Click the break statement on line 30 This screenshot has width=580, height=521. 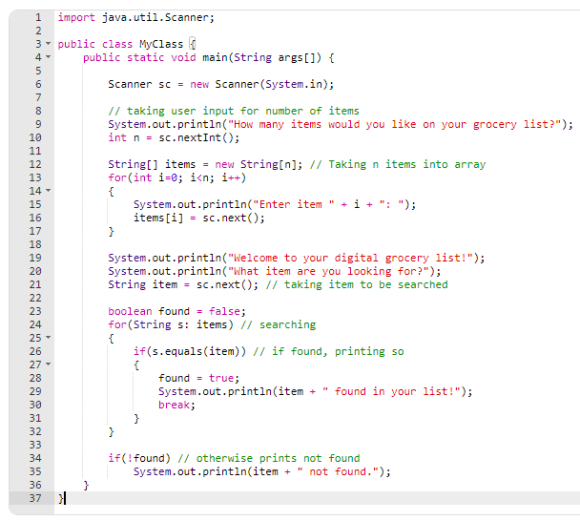click(x=176, y=405)
